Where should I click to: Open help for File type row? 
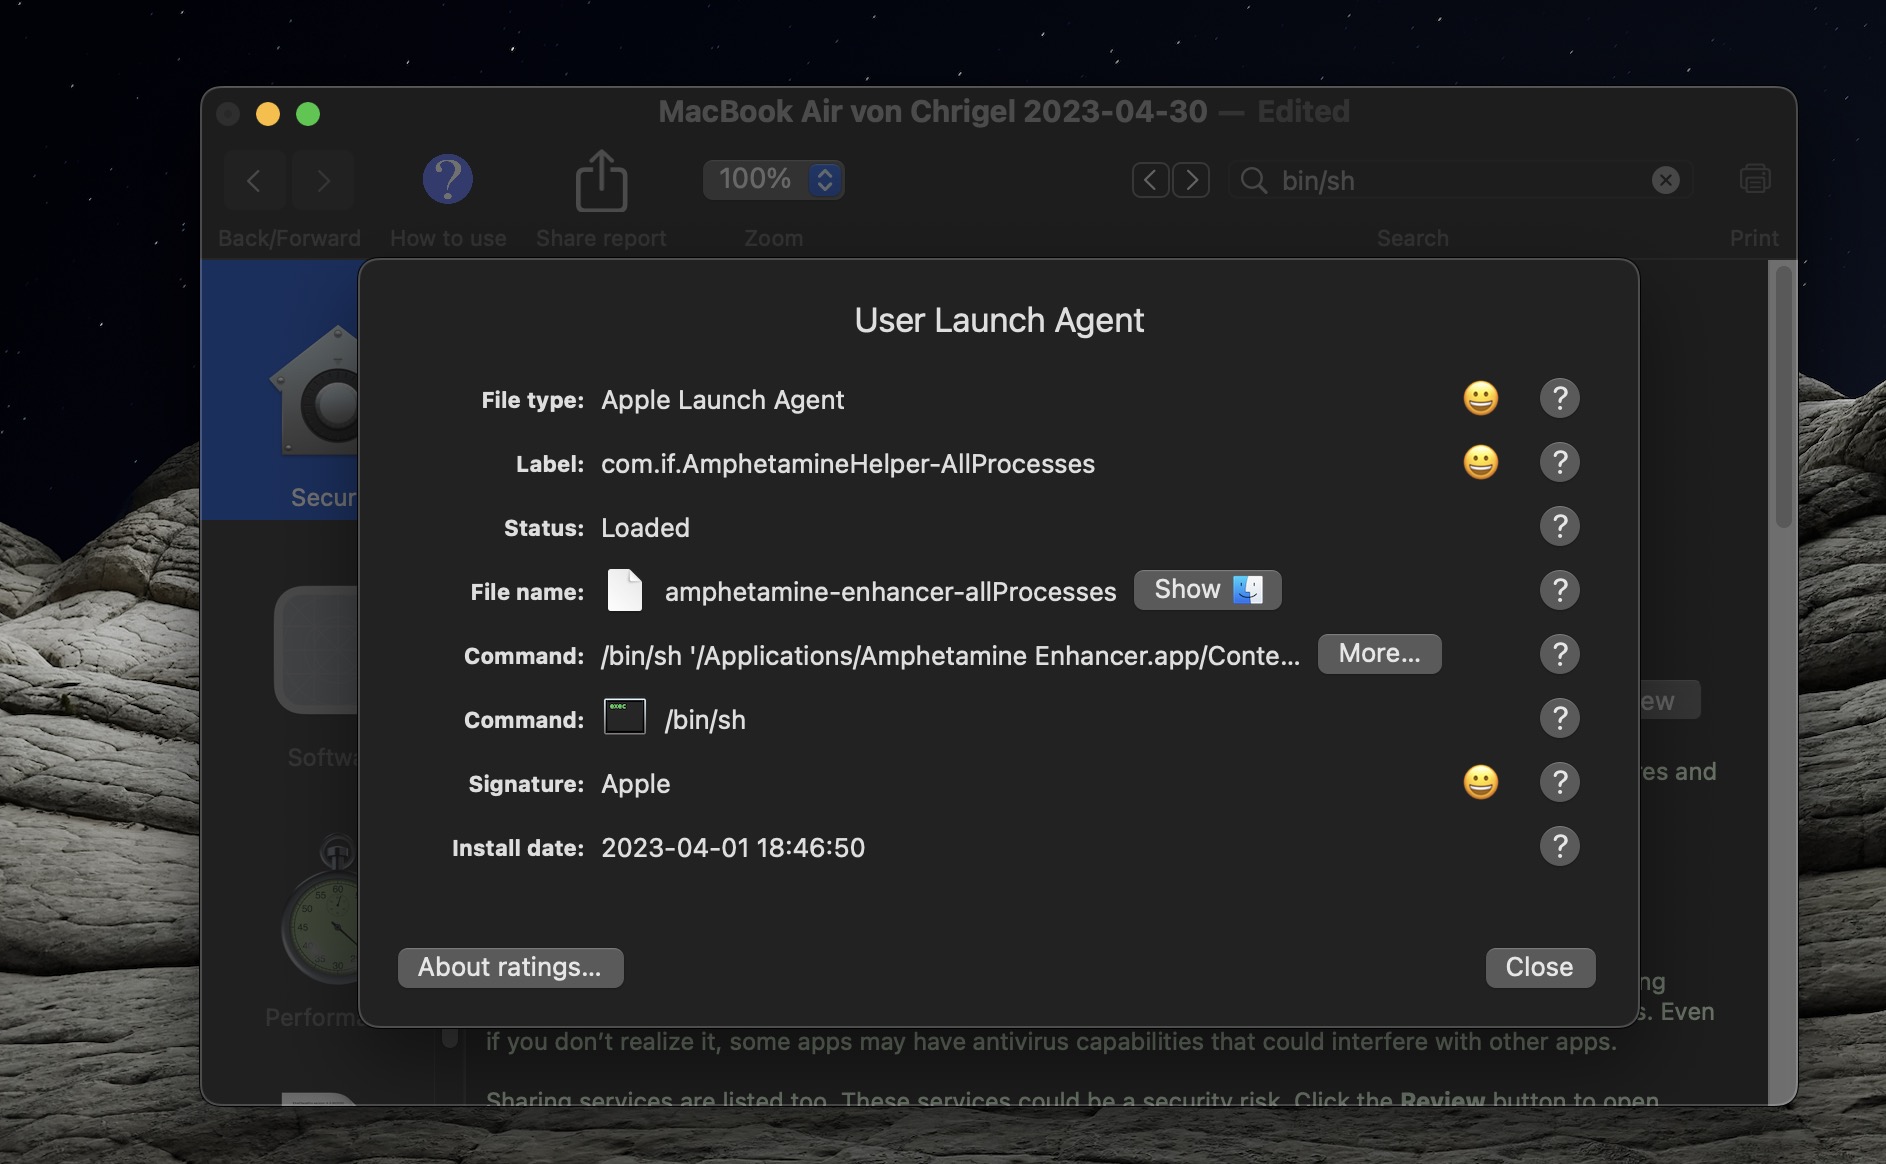pyautogui.click(x=1560, y=398)
